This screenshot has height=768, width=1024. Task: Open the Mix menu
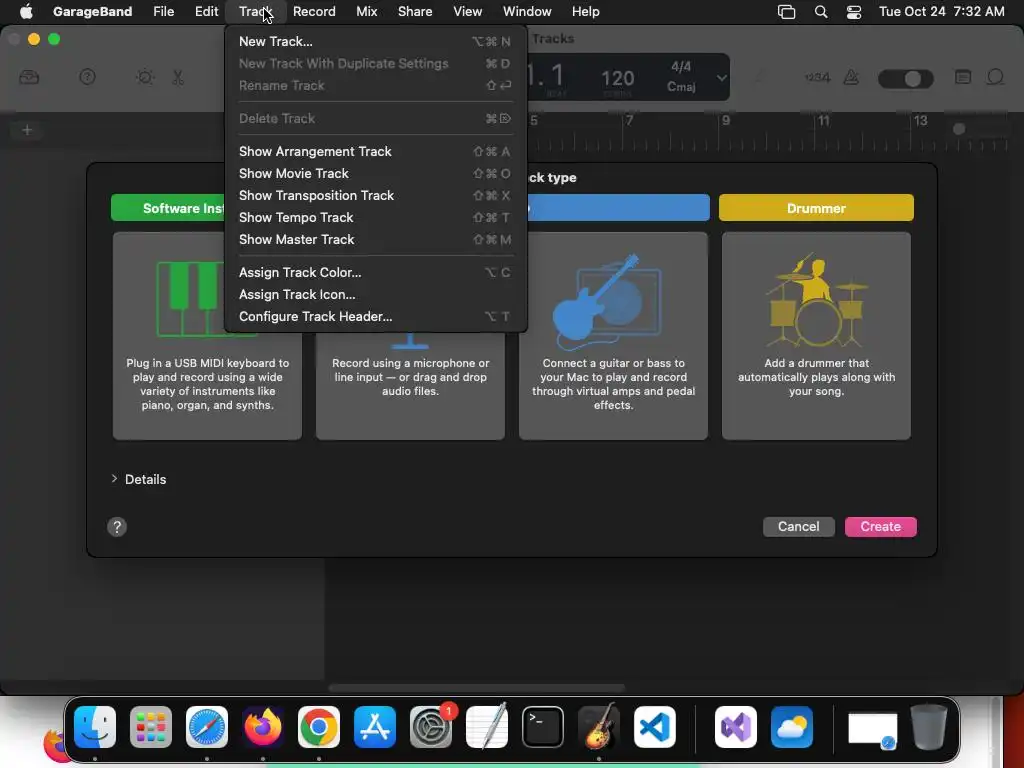tap(366, 12)
